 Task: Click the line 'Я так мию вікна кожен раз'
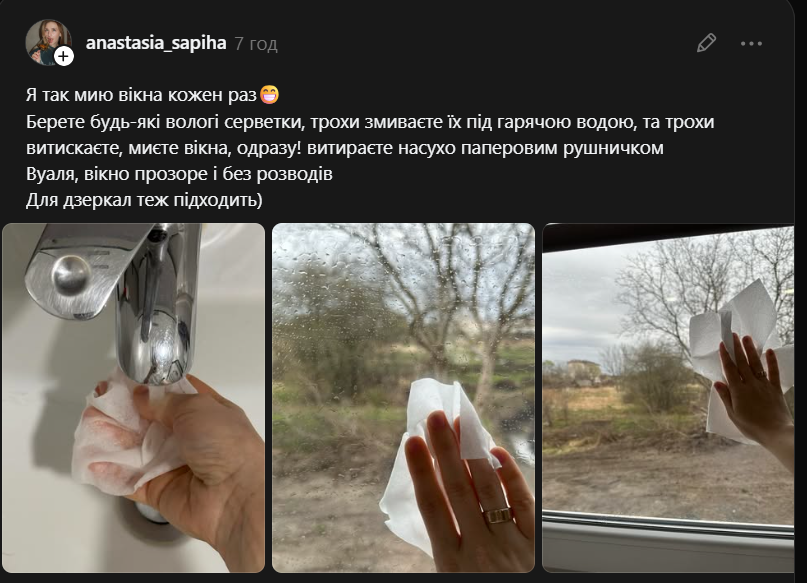point(141,95)
